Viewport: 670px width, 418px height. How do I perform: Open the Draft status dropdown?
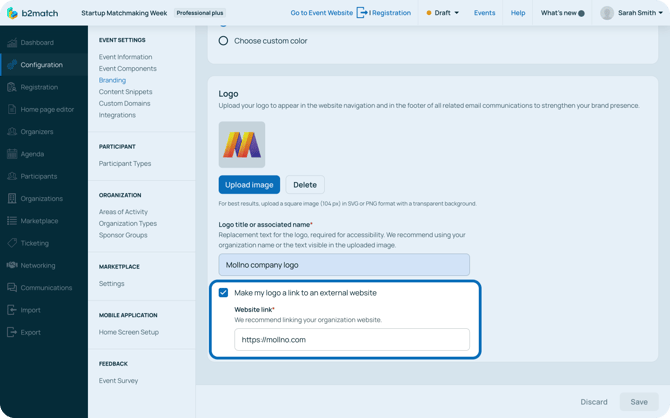click(442, 13)
